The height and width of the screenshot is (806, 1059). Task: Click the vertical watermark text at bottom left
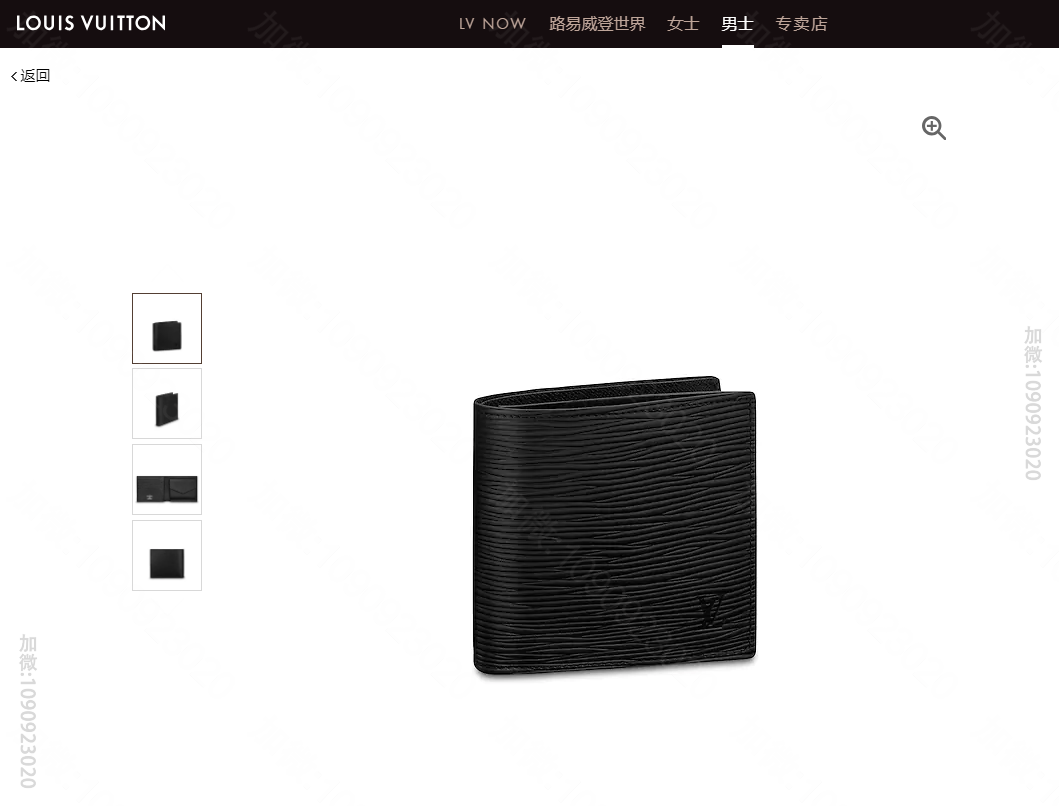click(x=28, y=711)
